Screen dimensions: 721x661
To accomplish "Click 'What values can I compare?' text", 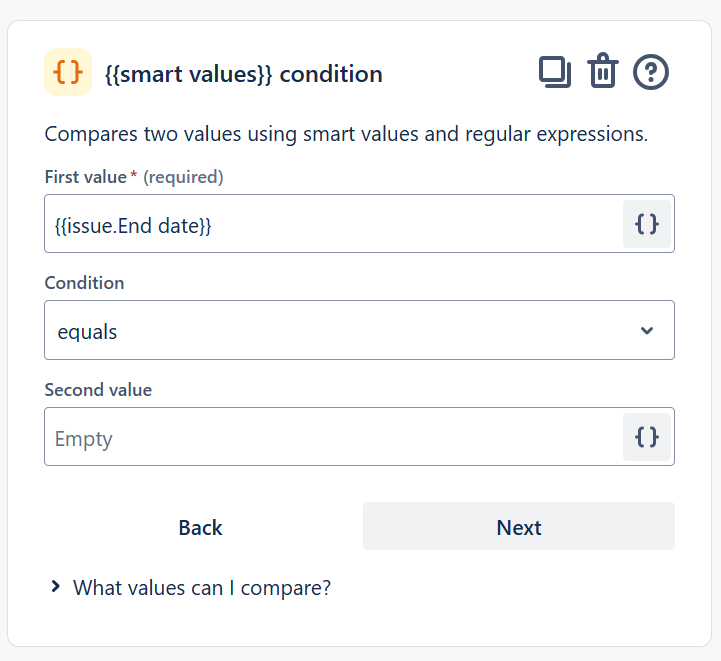I will [x=202, y=588].
